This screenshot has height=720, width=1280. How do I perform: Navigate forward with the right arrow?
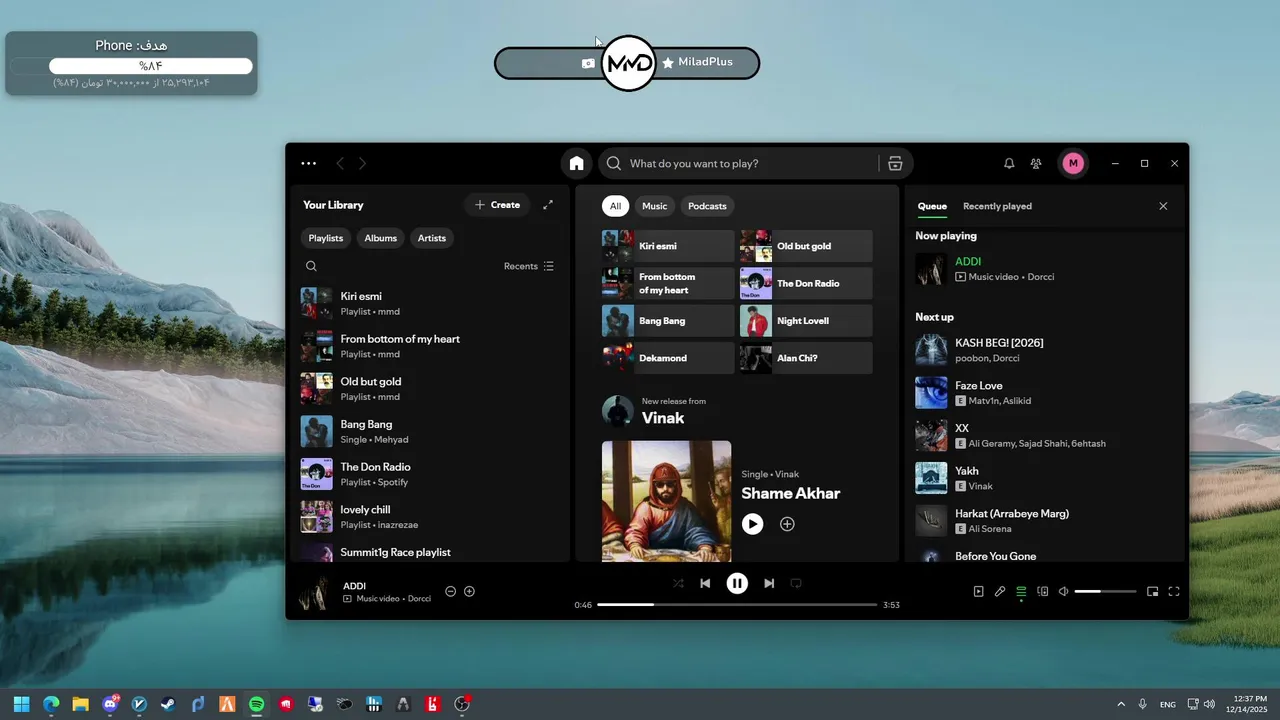362,163
